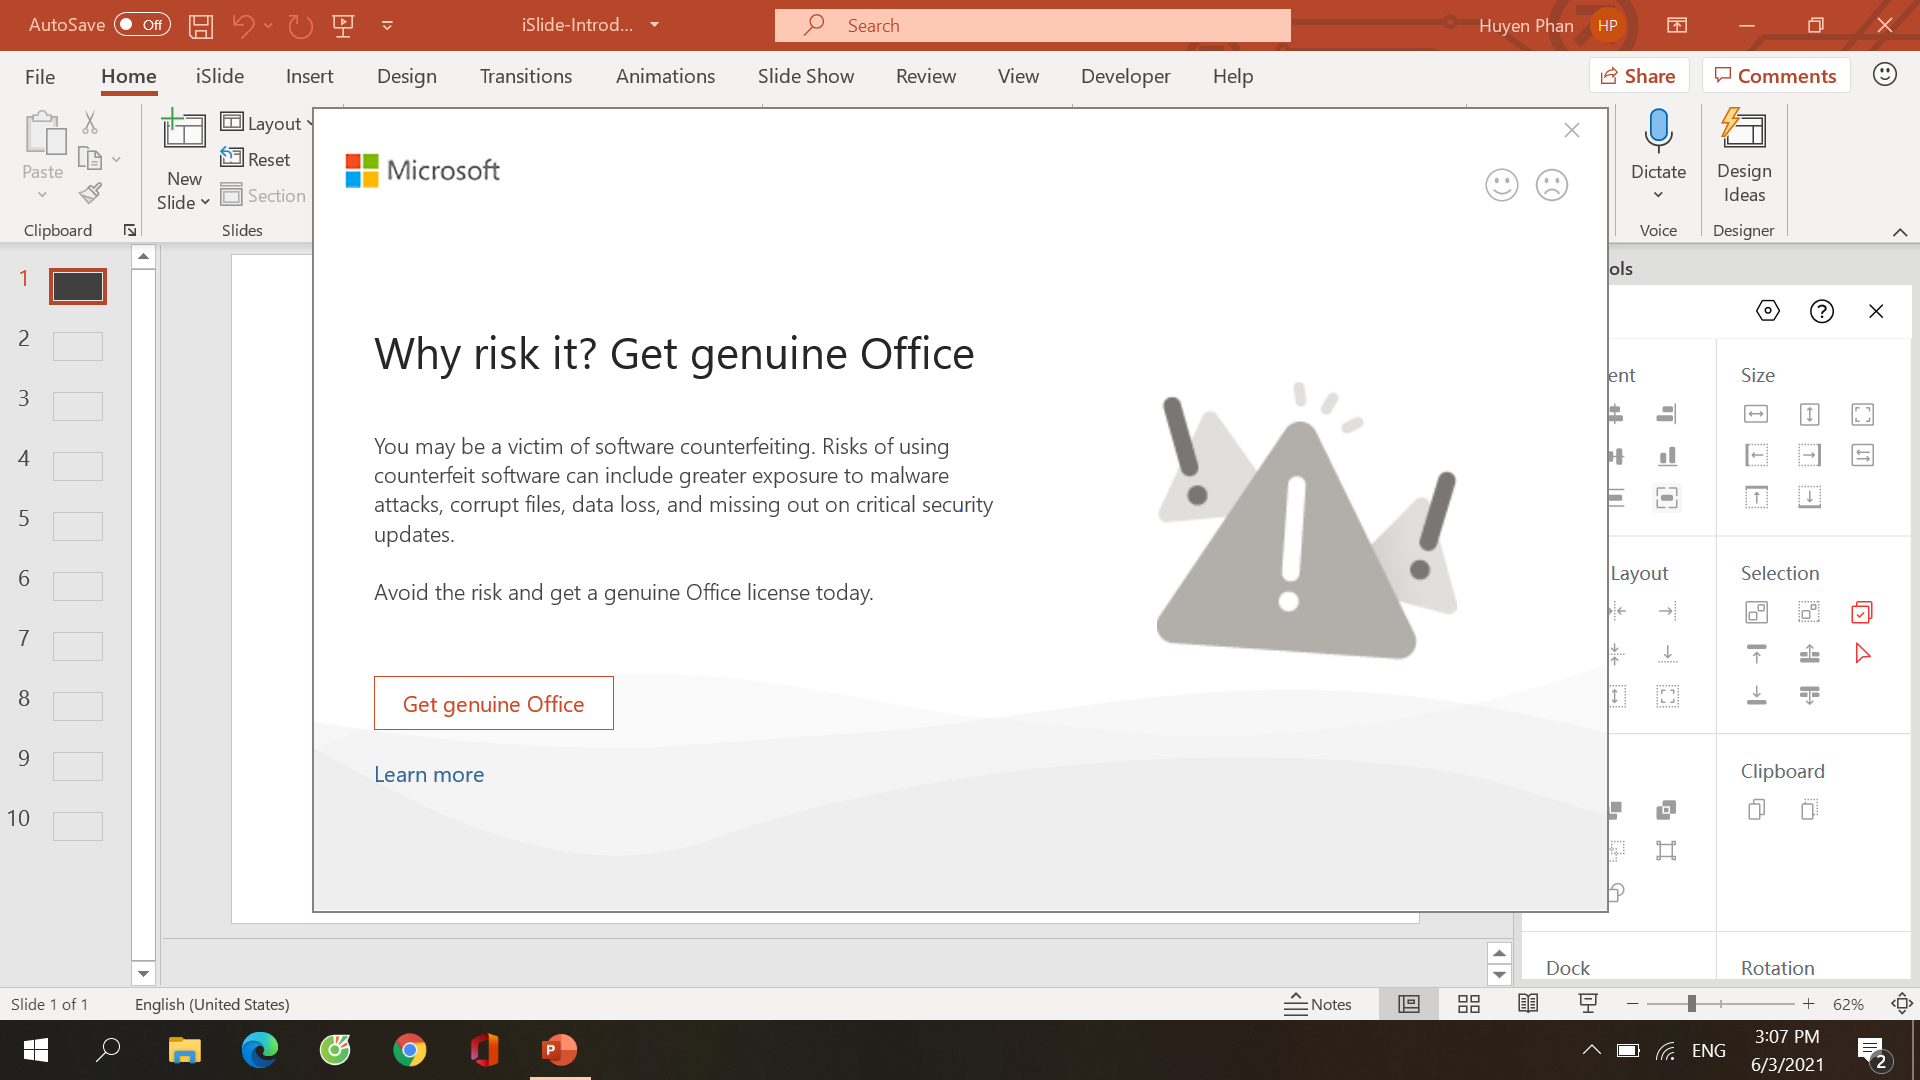The width and height of the screenshot is (1920, 1080).
Task: Toggle AutoSave switch
Action: pyautogui.click(x=142, y=25)
